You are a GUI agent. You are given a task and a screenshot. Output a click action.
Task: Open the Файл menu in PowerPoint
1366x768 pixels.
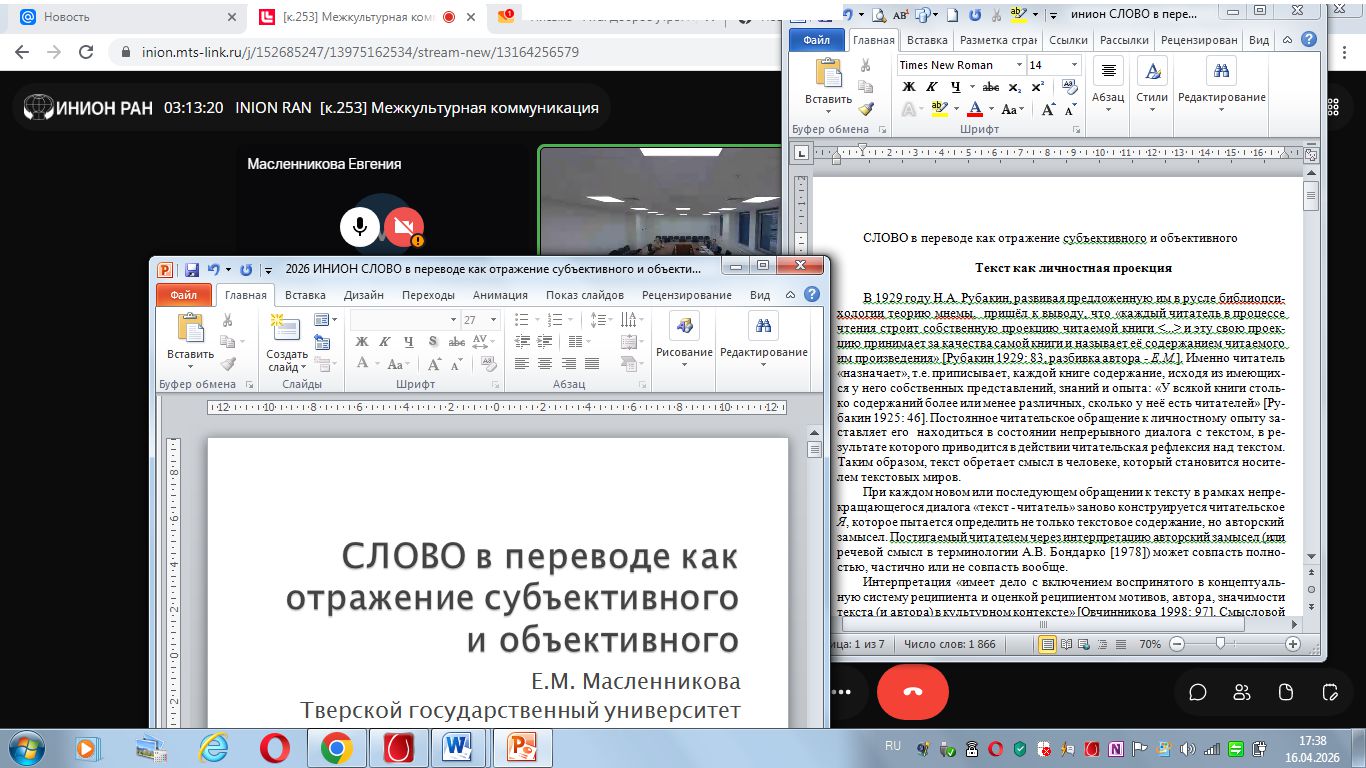pyautogui.click(x=184, y=295)
